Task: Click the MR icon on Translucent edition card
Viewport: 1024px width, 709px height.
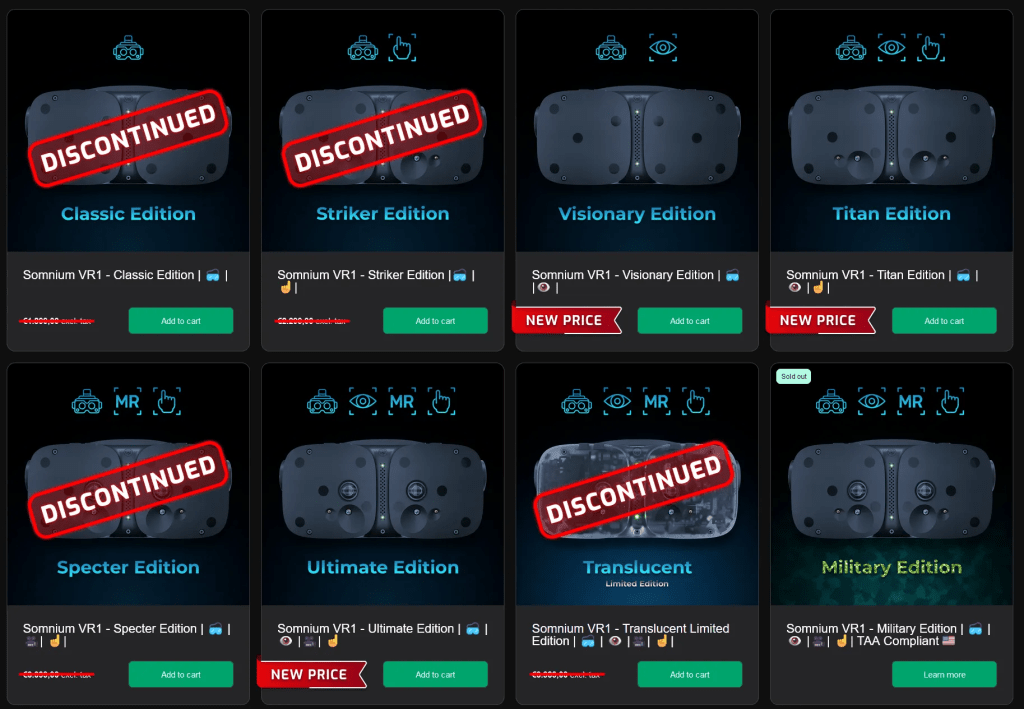Action: click(x=656, y=402)
